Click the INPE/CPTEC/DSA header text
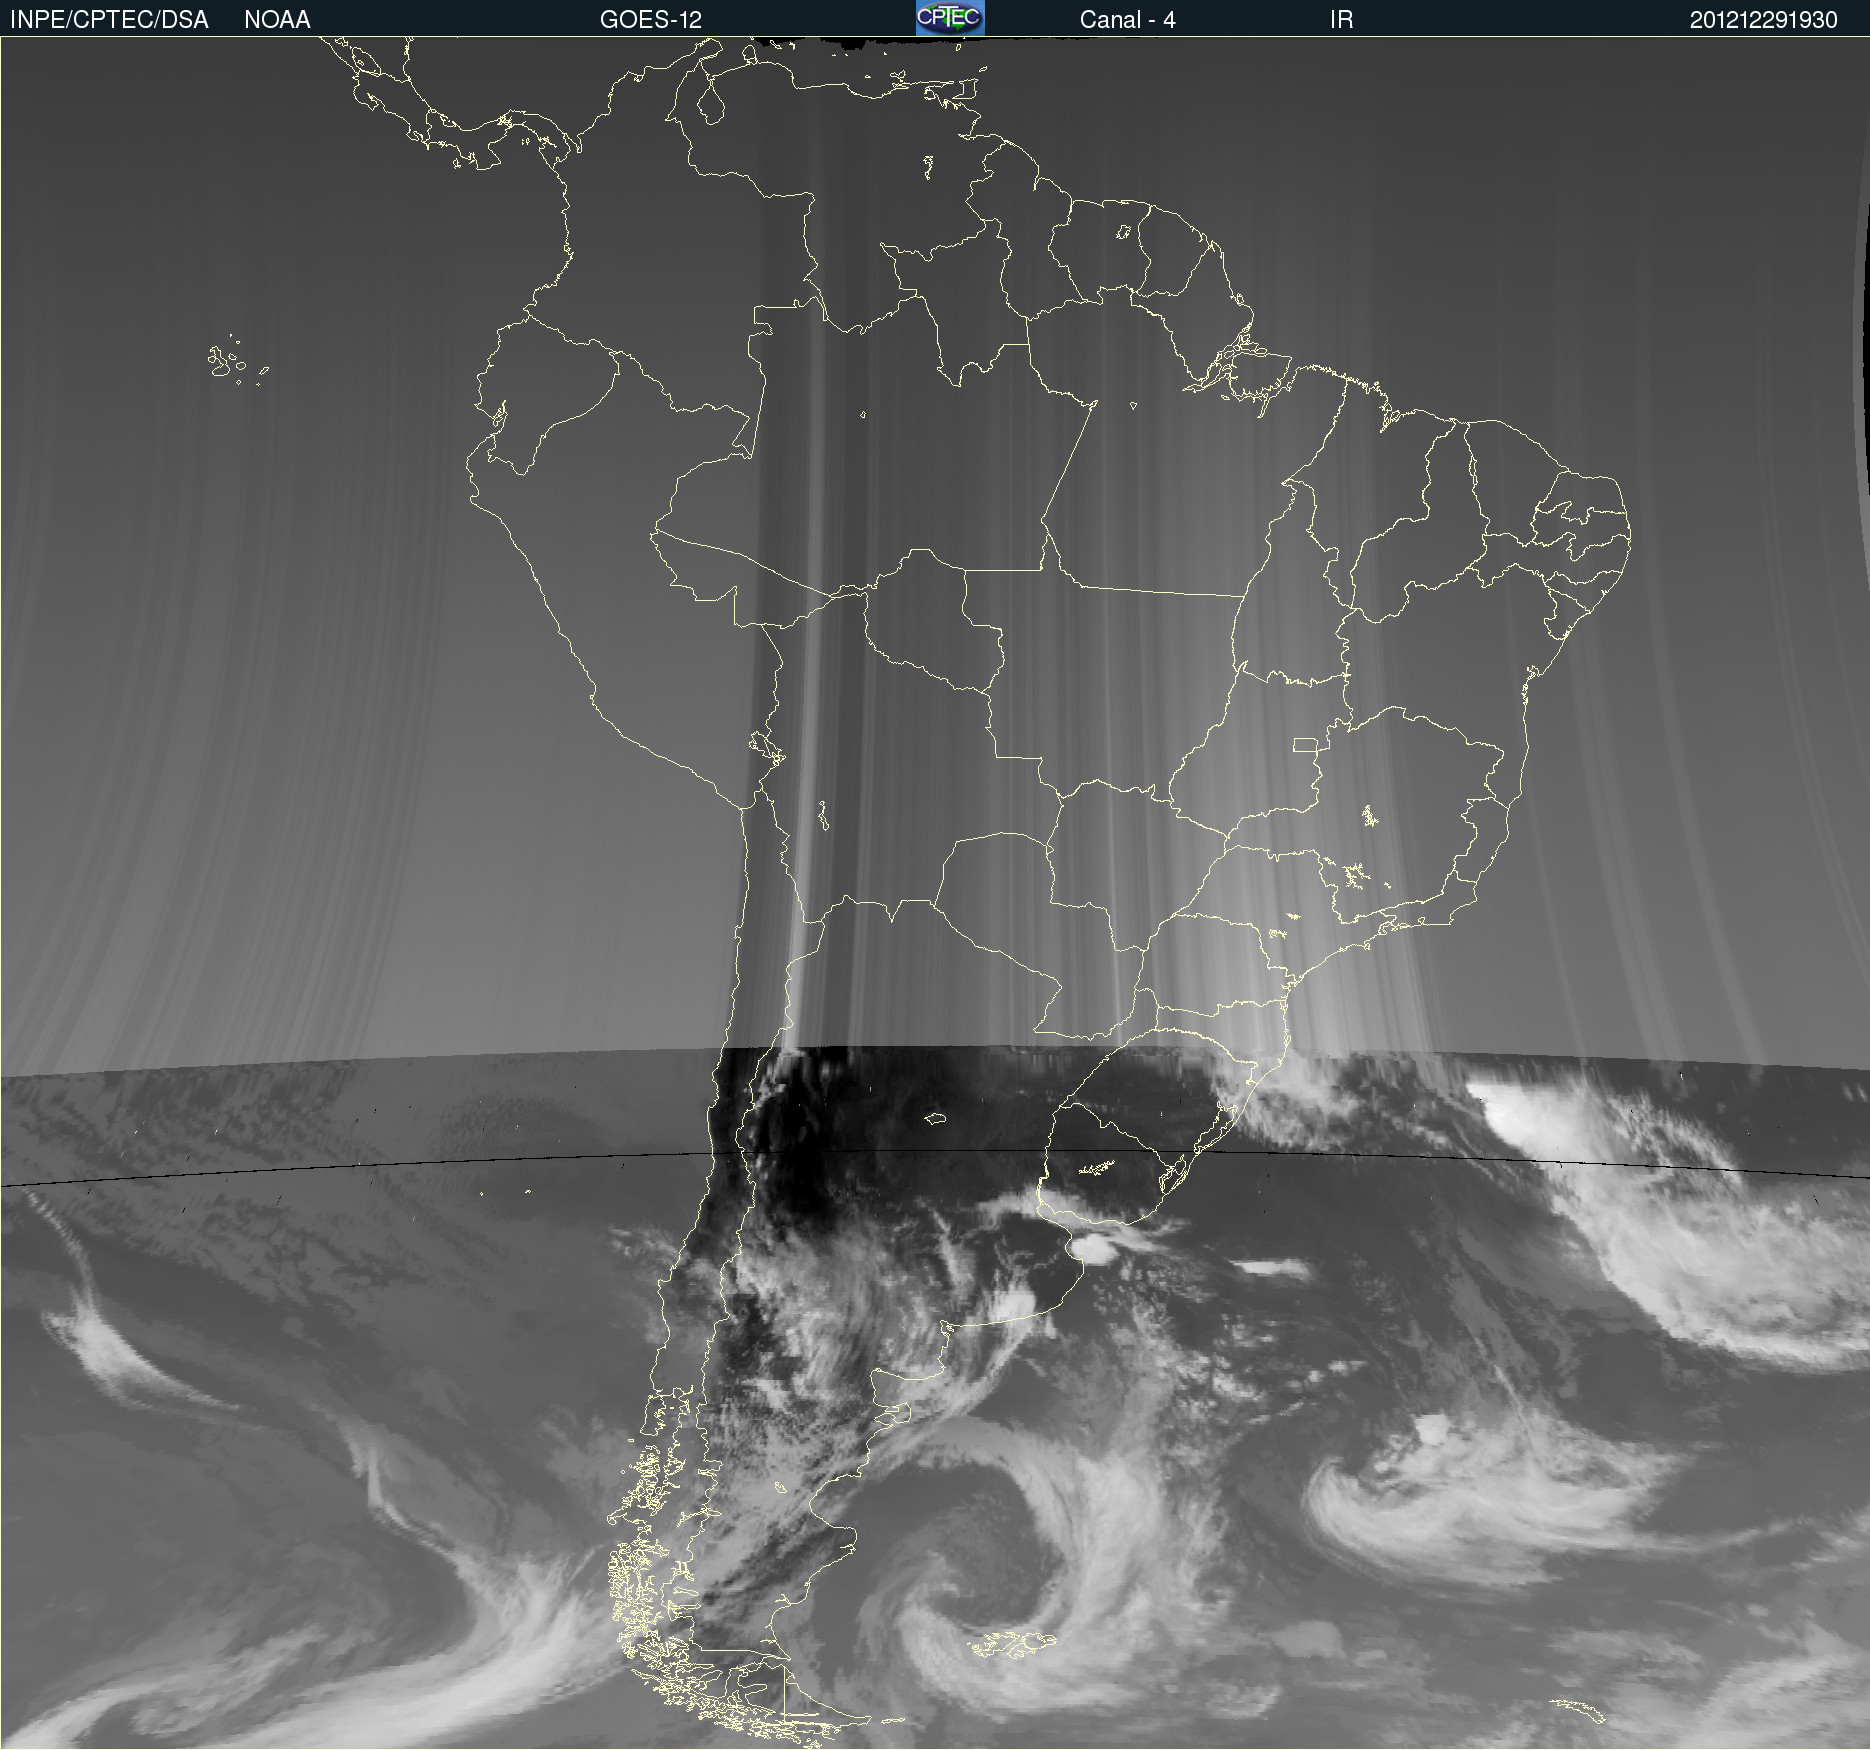Viewport: 1870px width, 1750px height. click(109, 20)
